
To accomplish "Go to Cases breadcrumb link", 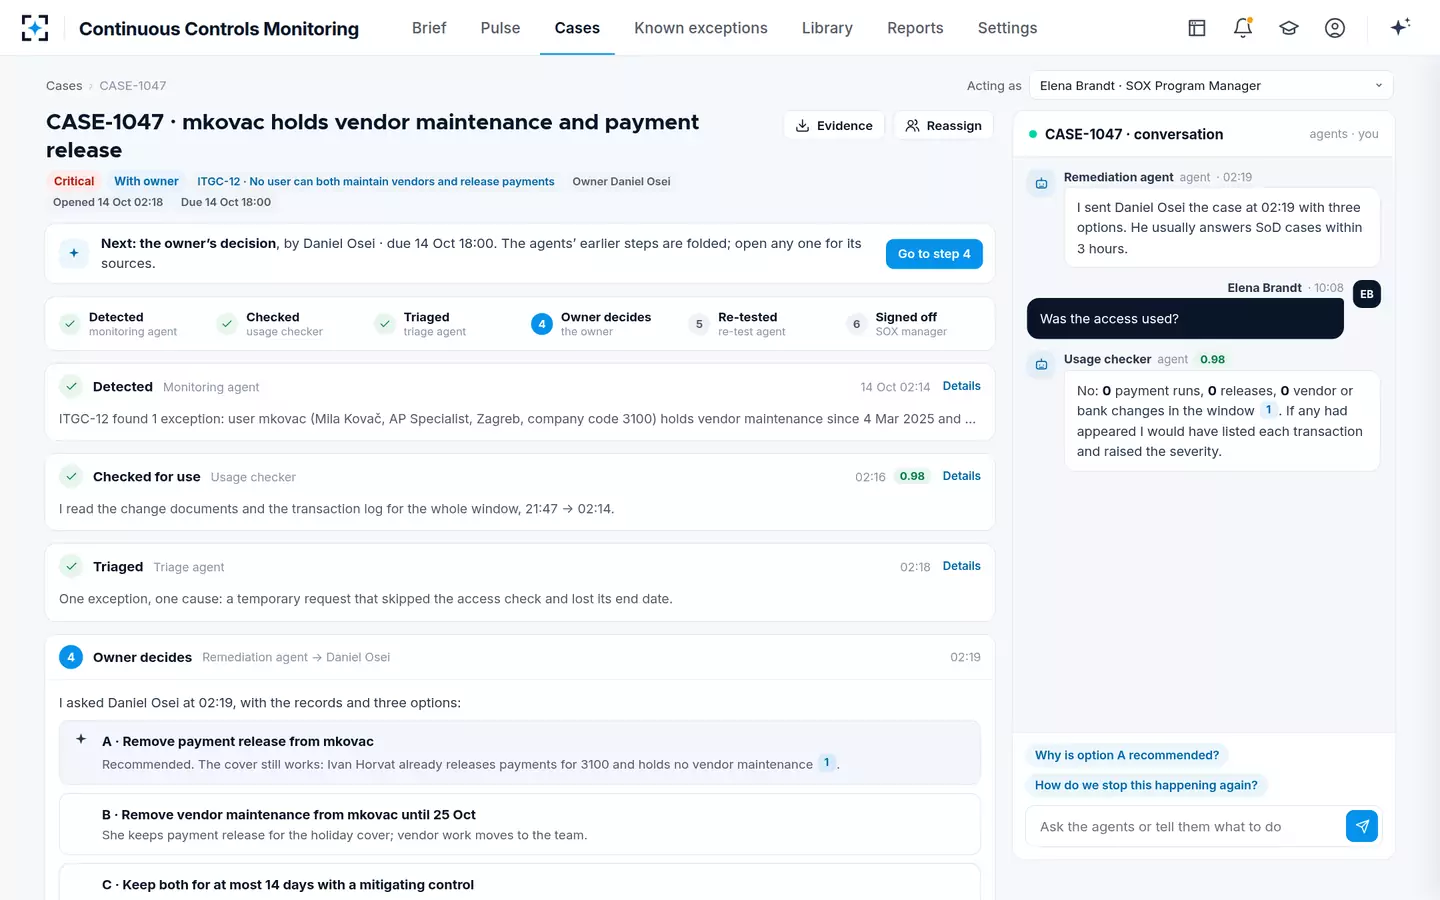I will pos(64,86).
